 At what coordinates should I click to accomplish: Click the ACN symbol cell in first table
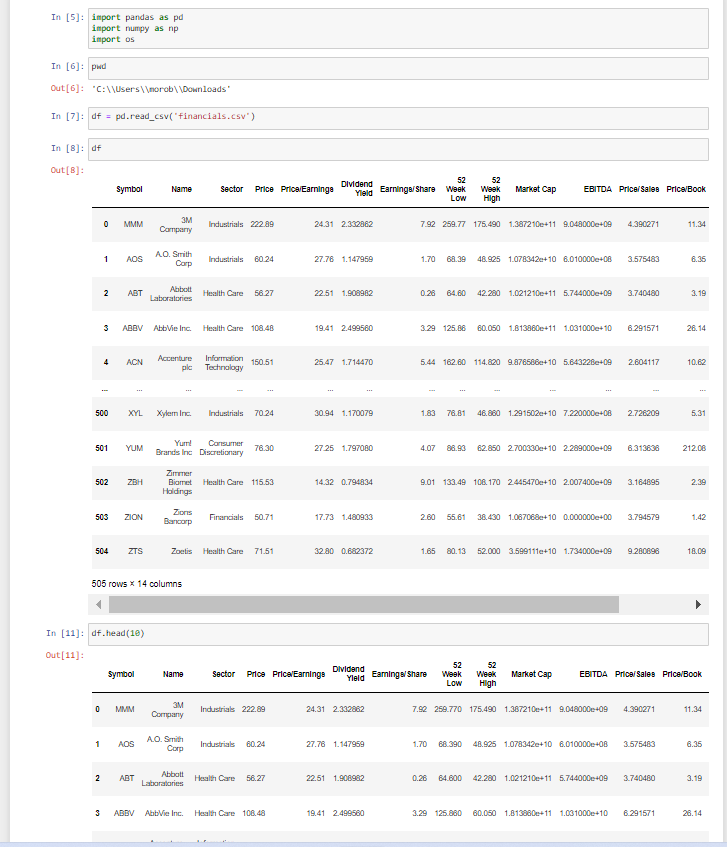coord(134,362)
